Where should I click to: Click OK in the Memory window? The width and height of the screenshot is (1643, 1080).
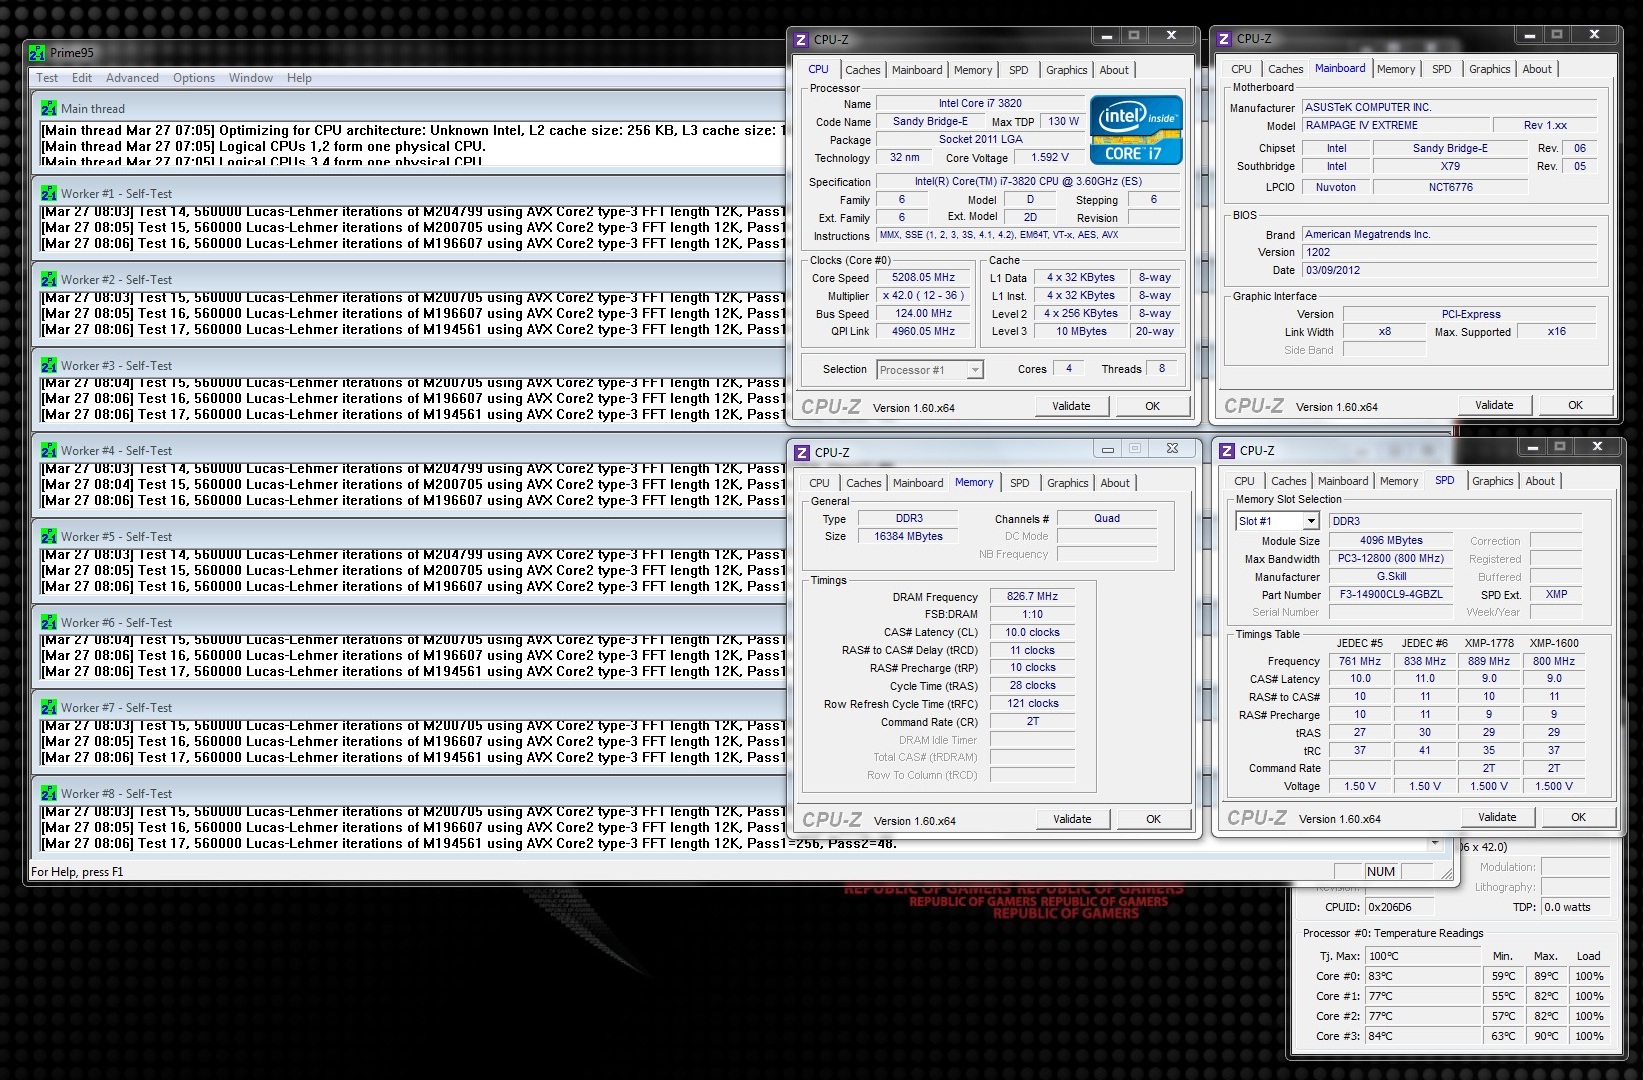tap(1153, 819)
